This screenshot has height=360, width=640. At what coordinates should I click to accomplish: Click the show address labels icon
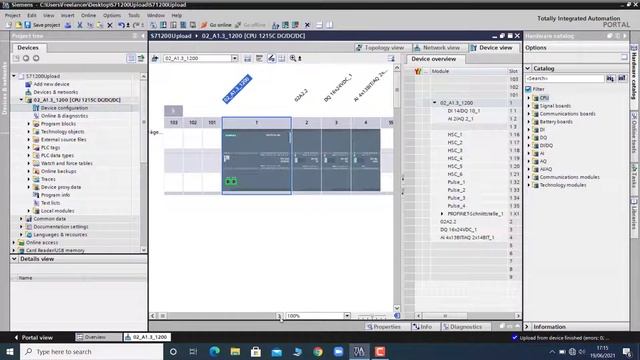[x=259, y=58]
